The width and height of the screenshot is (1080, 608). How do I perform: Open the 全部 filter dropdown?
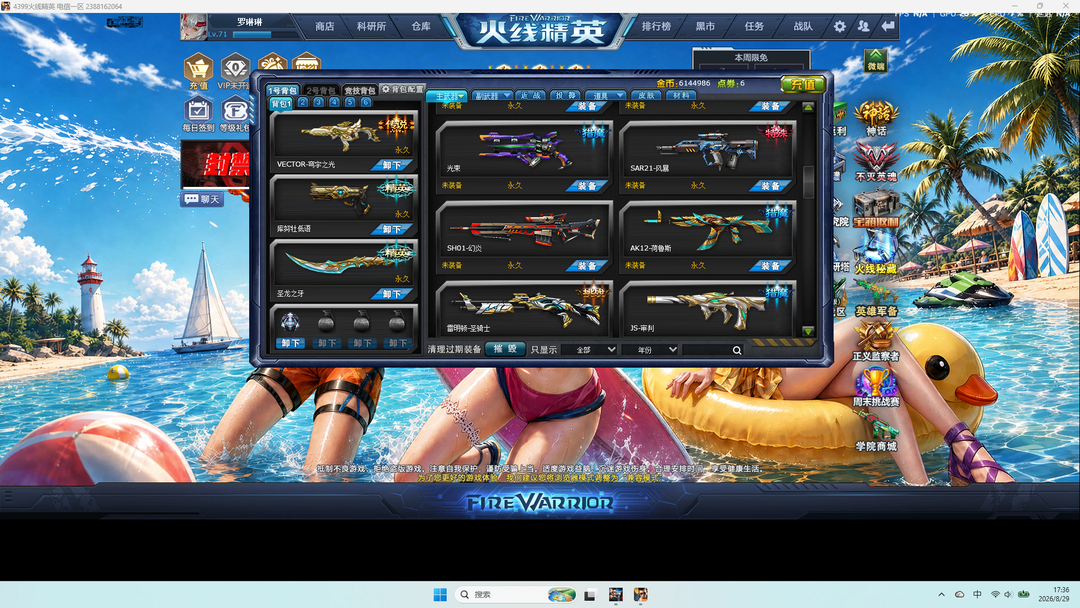tap(590, 350)
